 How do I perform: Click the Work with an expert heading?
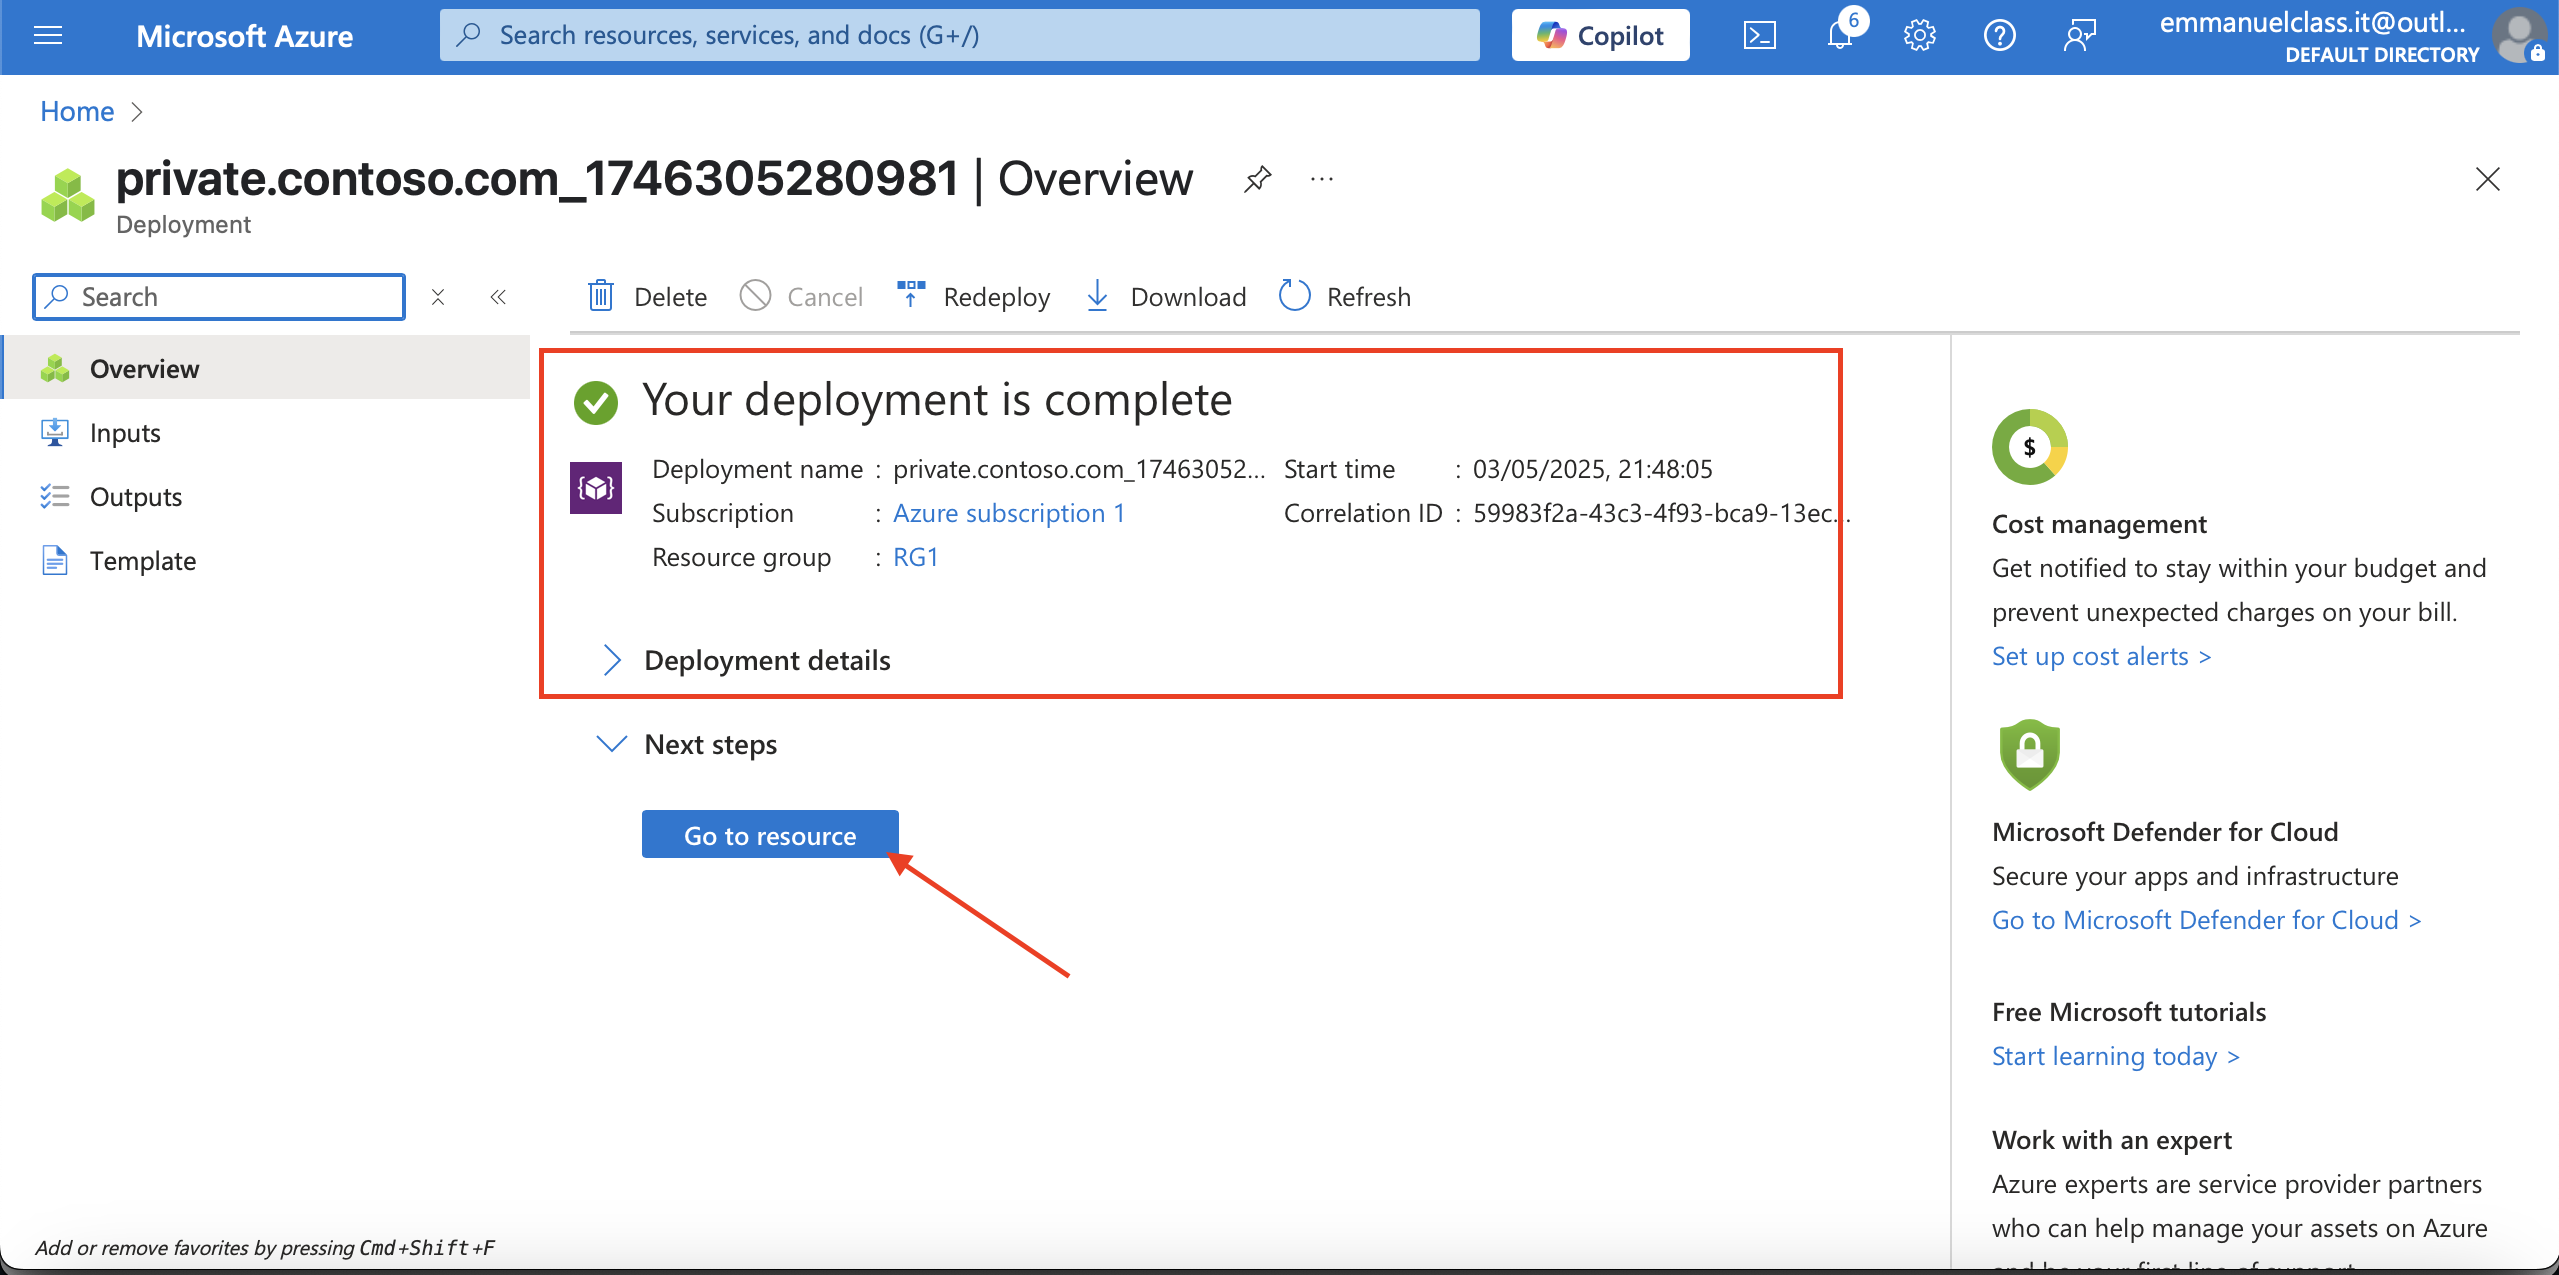click(2112, 1140)
